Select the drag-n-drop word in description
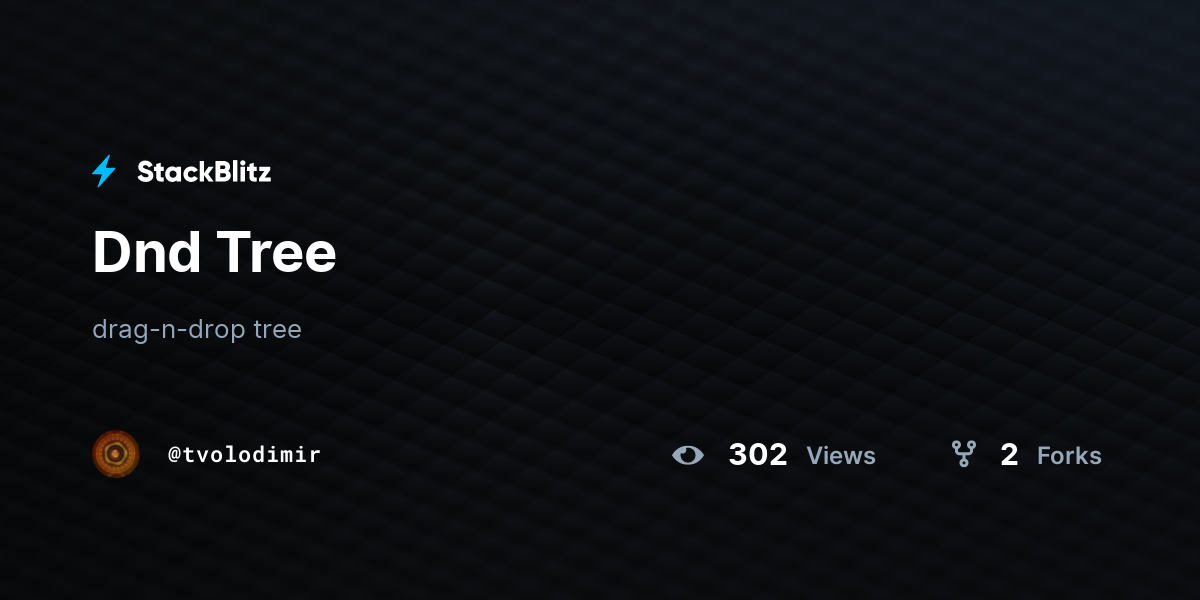Screen dimensions: 1200x600 [169, 329]
